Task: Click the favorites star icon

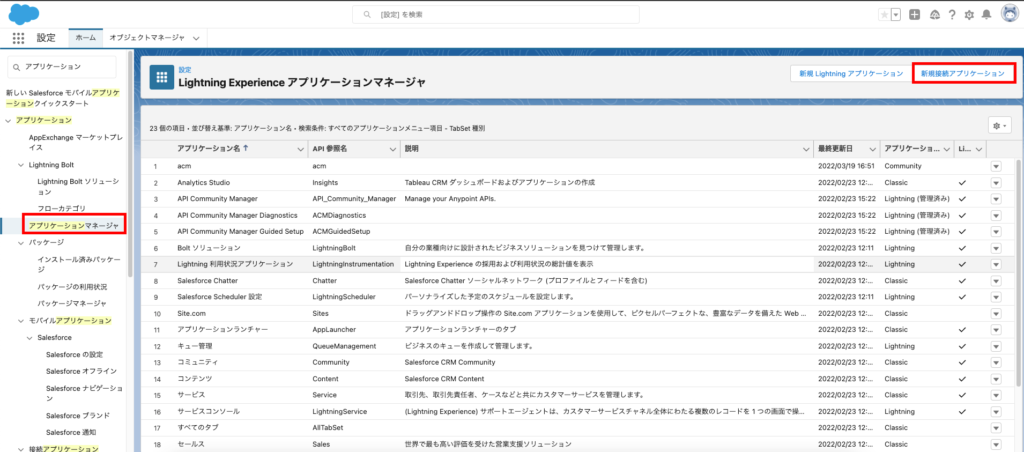Action: click(x=883, y=14)
